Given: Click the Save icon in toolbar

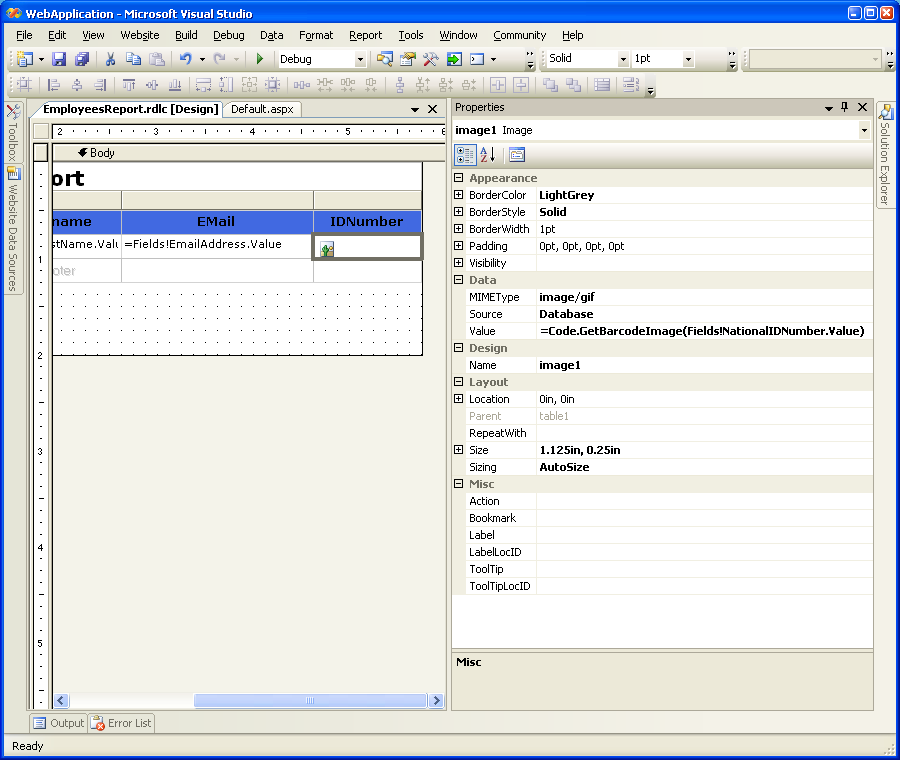Looking at the screenshot, I should 59,59.
